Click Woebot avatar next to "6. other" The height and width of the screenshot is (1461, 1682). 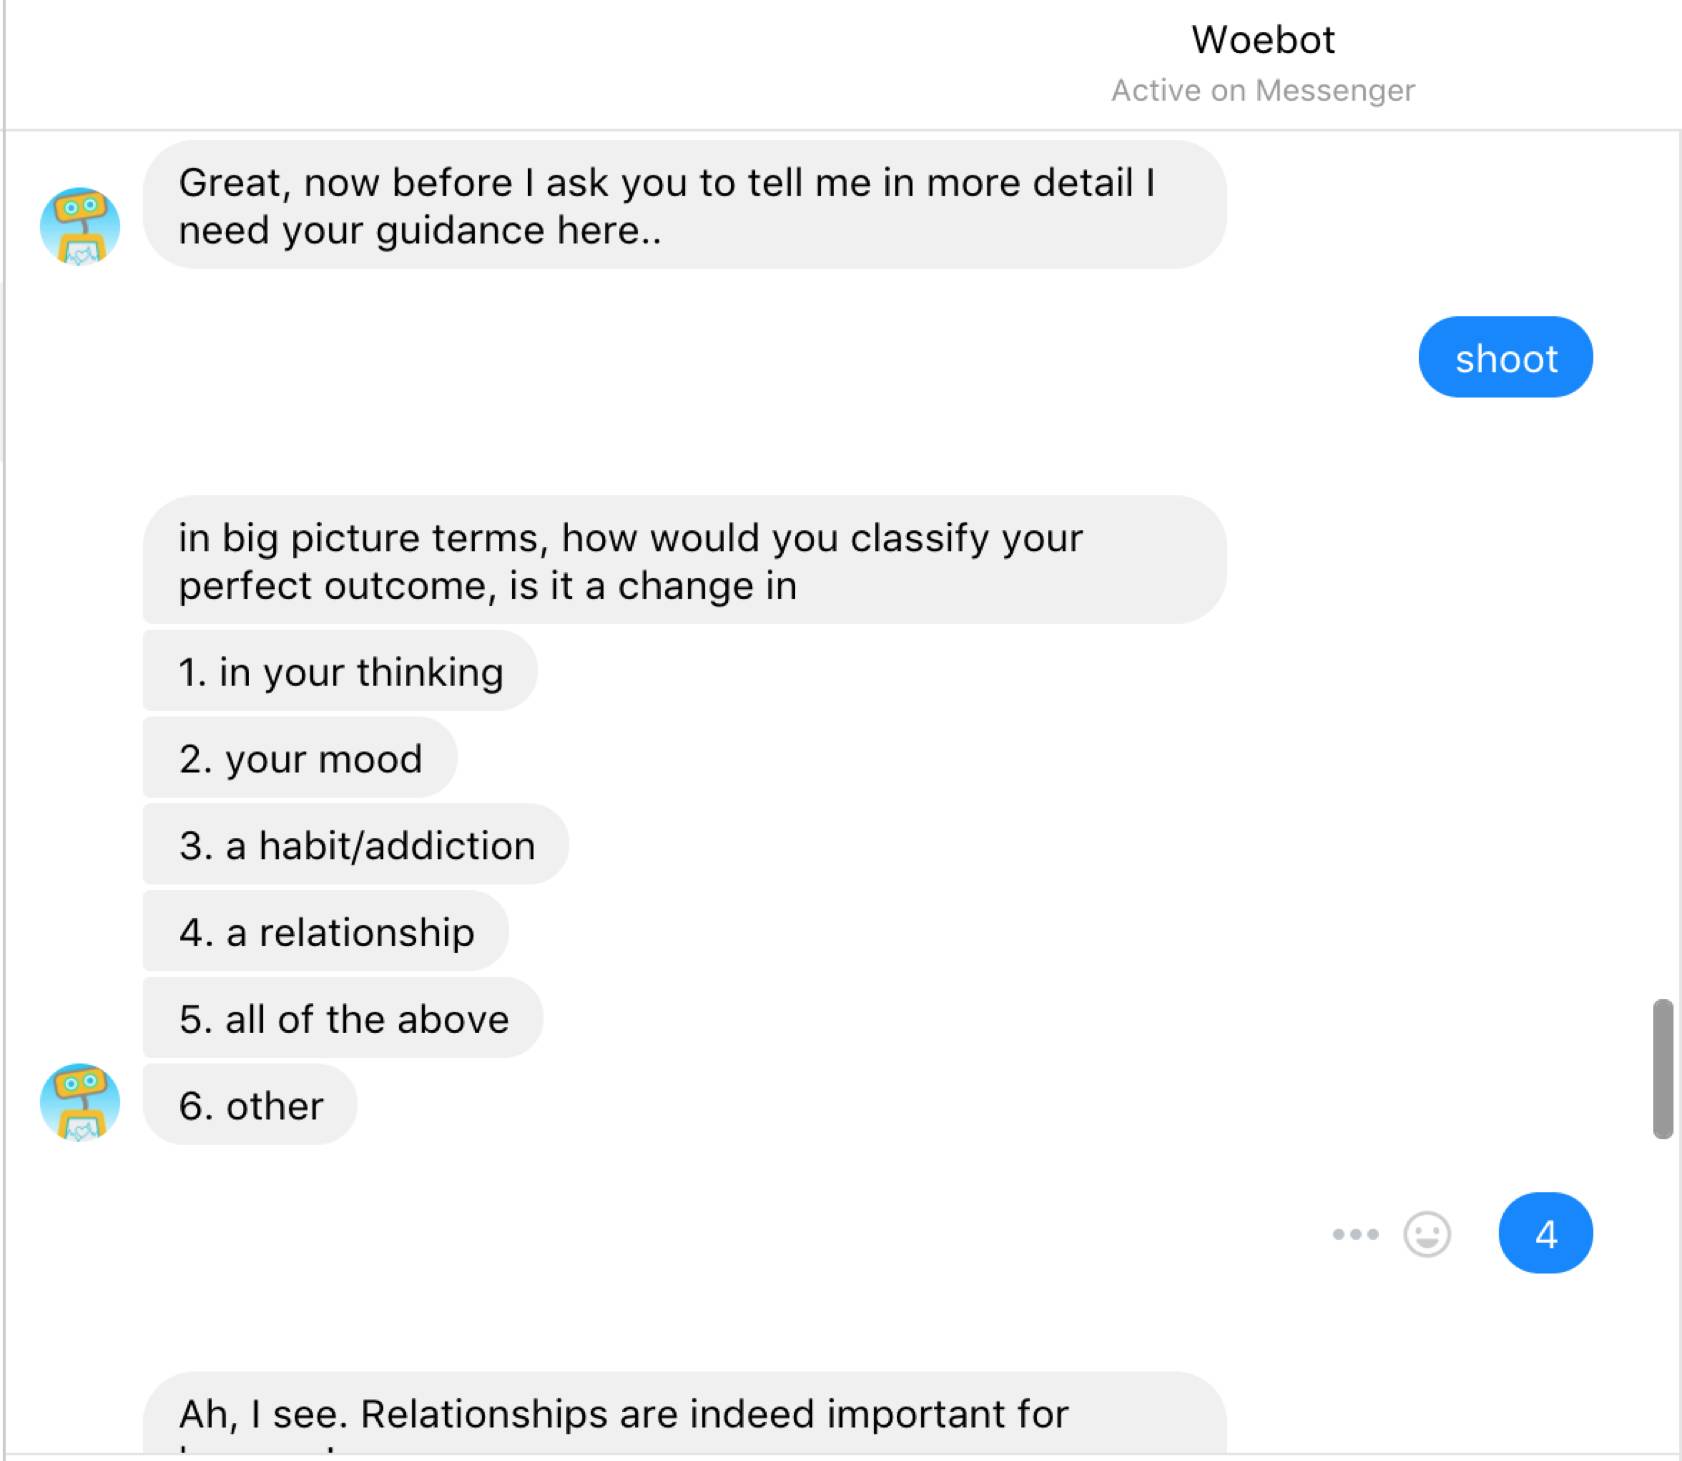coord(80,1102)
